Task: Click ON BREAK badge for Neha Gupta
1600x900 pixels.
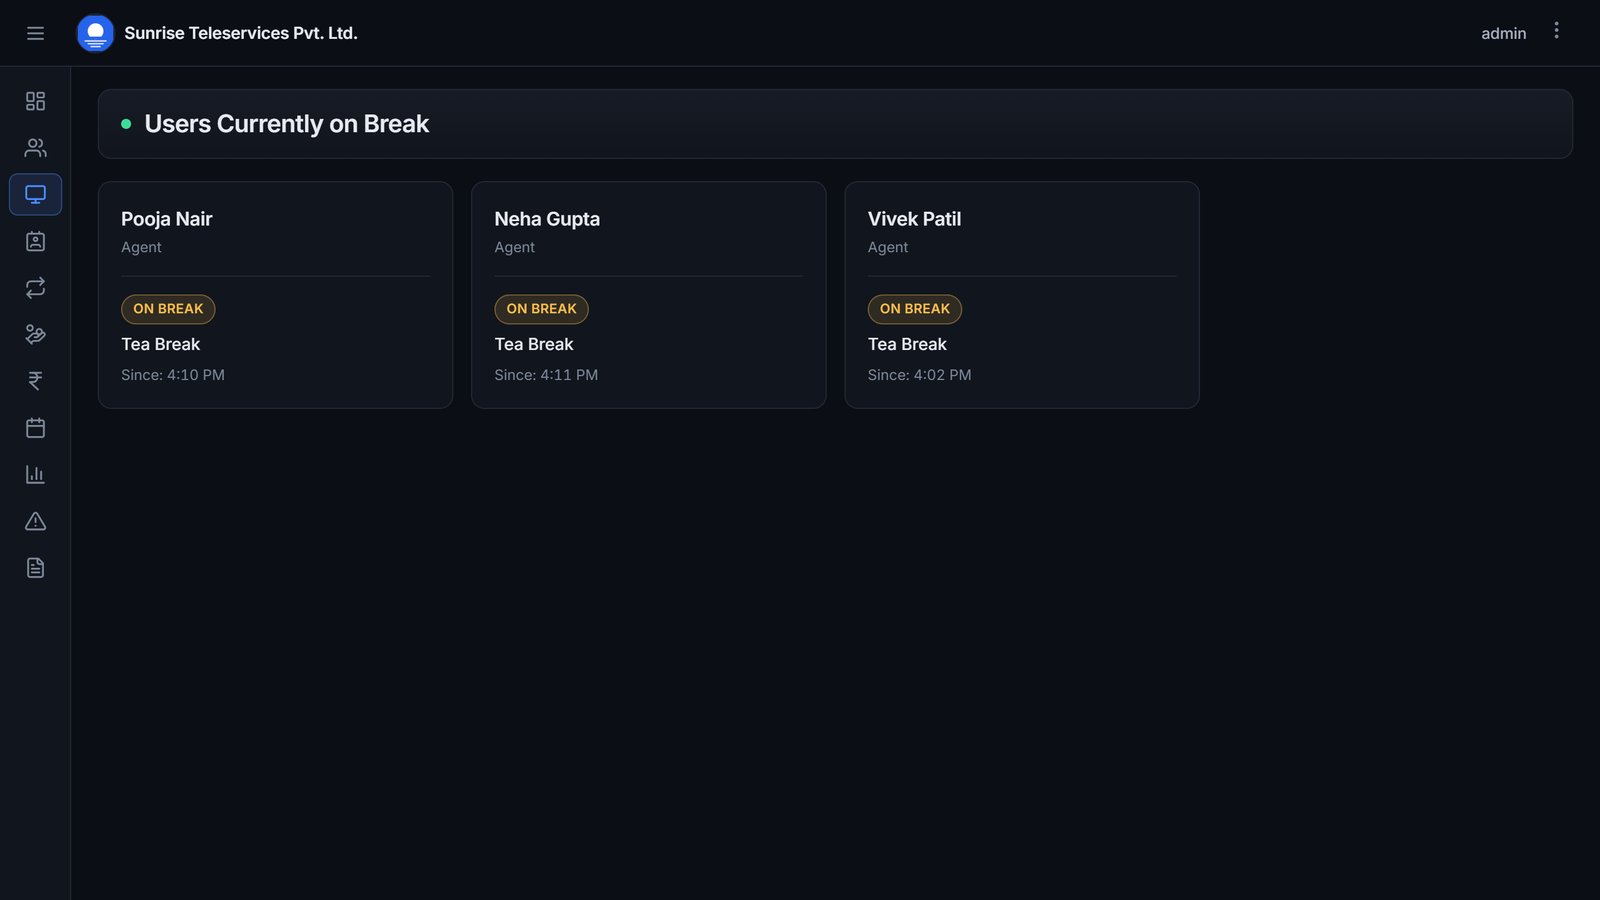Action: coord(541,309)
